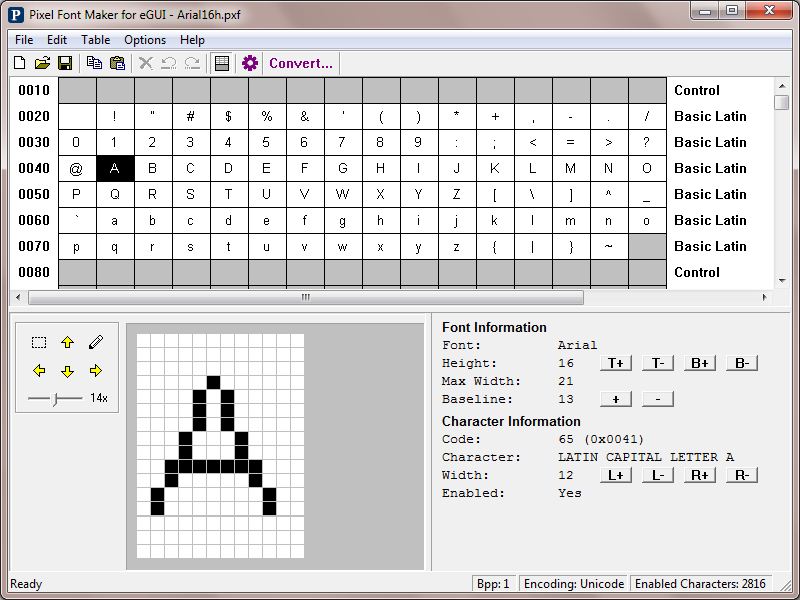
Task: Open the Options menu
Action: point(145,40)
